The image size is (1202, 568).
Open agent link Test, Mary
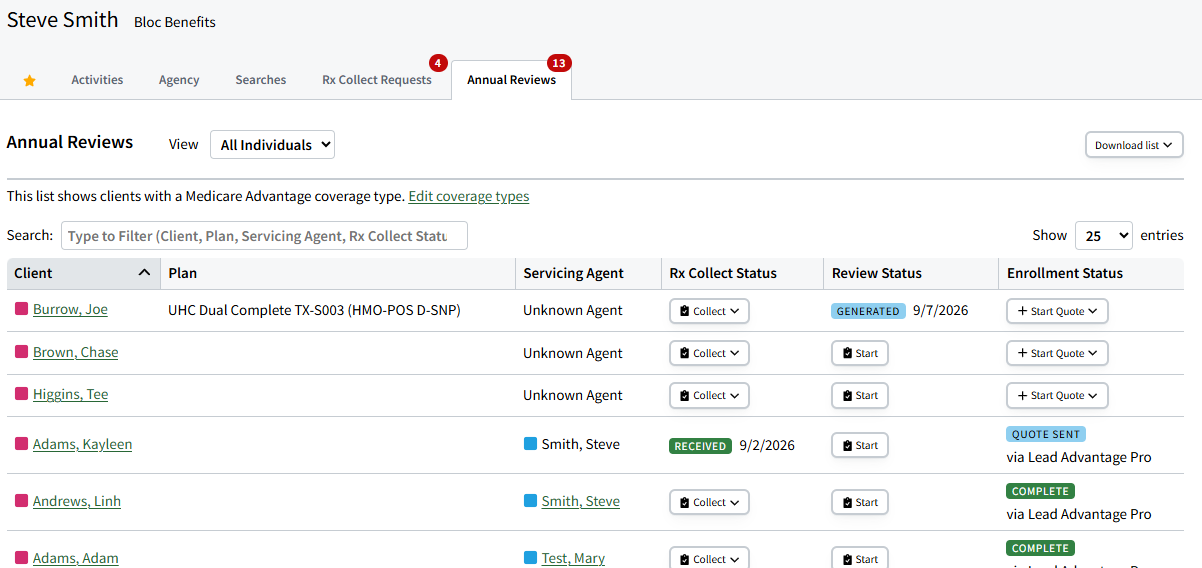coord(573,558)
